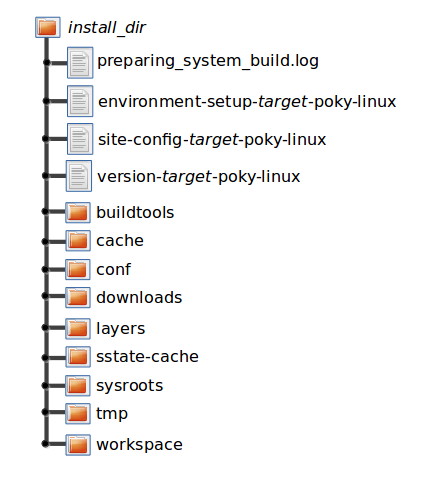This screenshot has width=434, height=489.
Task: Select the site-config-target-poky-linux file icon
Action: pyautogui.click(x=80, y=139)
